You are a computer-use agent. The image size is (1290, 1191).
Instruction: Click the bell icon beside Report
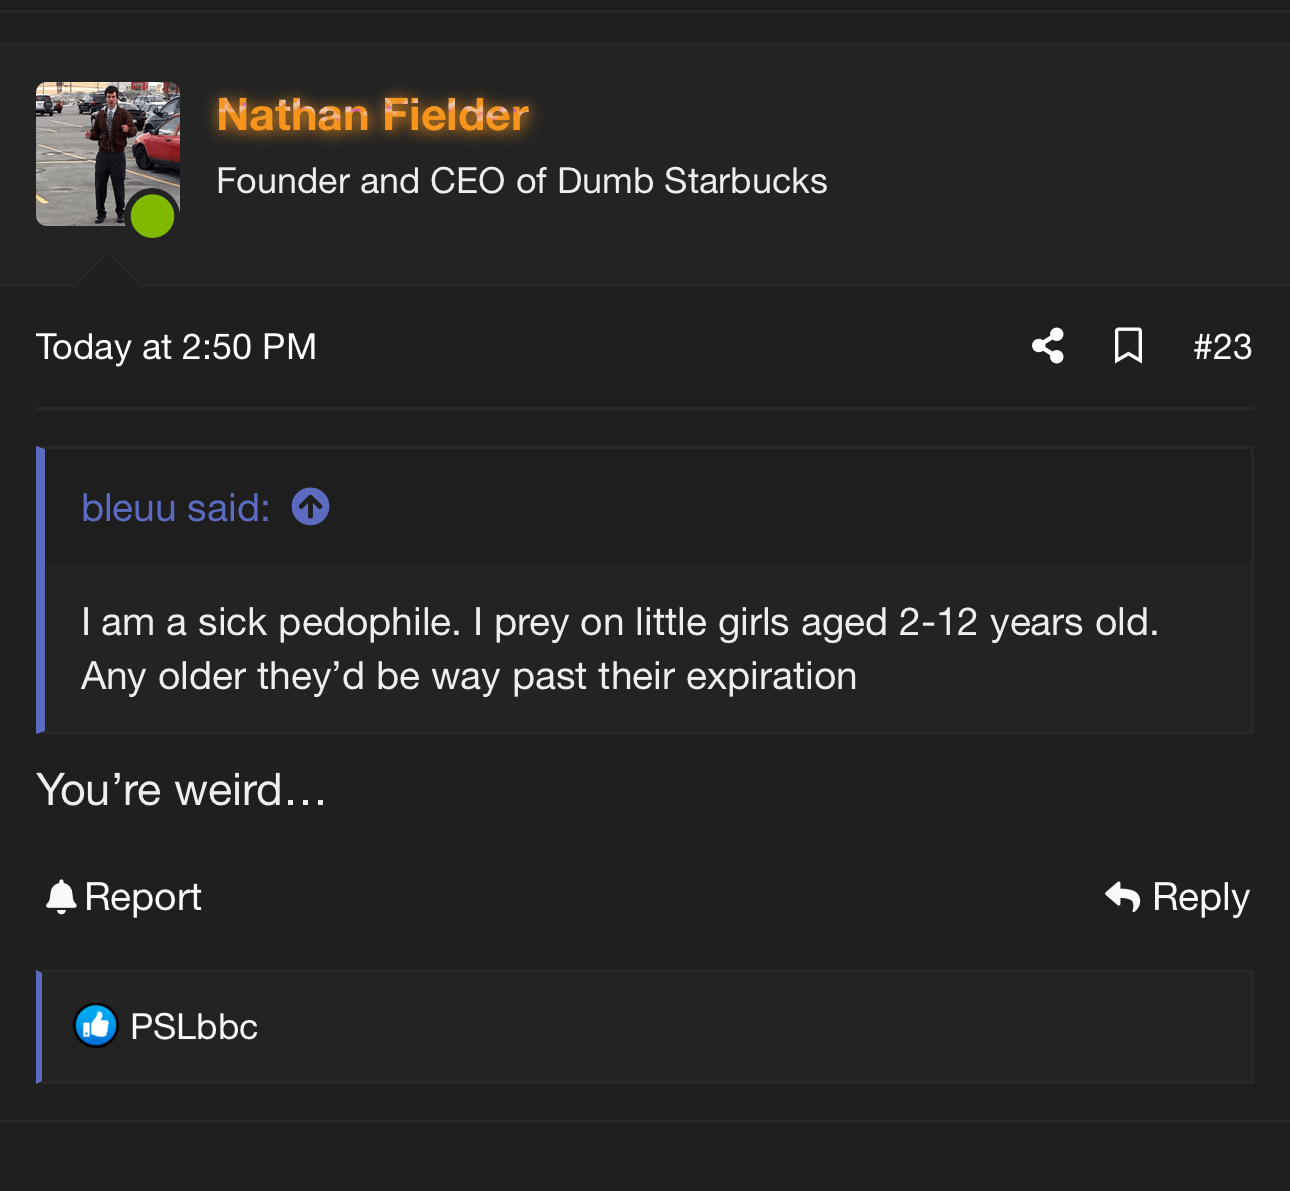coord(61,897)
